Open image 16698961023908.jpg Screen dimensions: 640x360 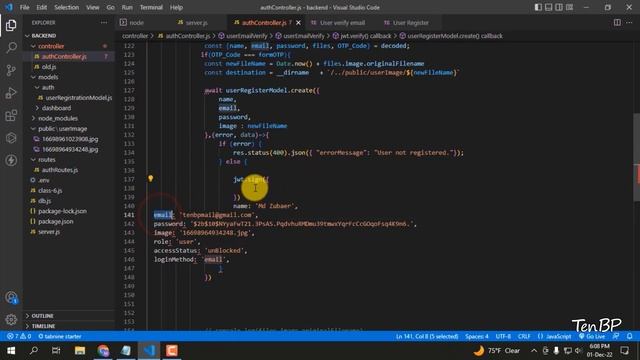pyautogui.click(x=70, y=139)
